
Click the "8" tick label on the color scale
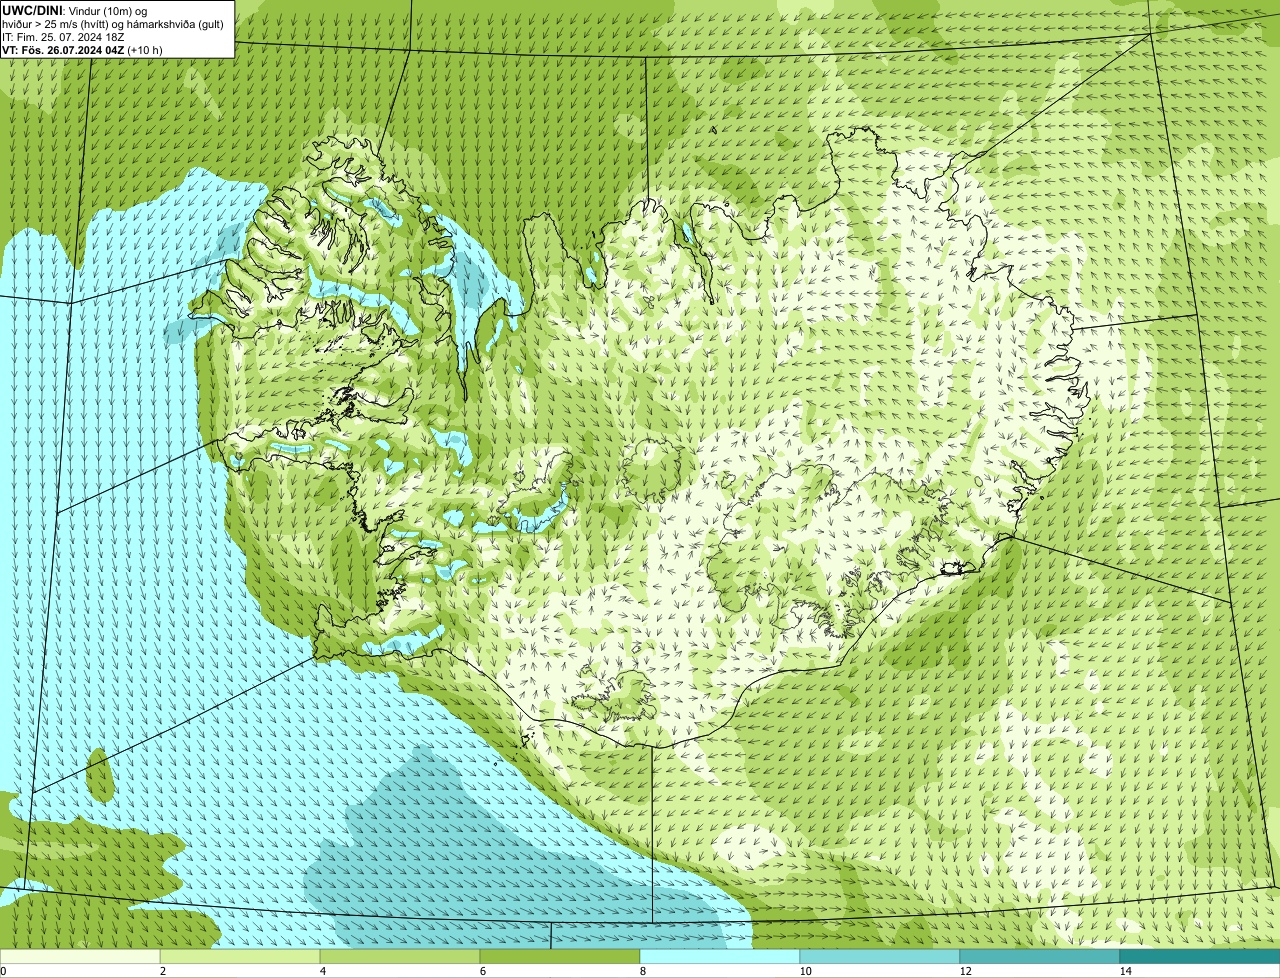[642, 971]
